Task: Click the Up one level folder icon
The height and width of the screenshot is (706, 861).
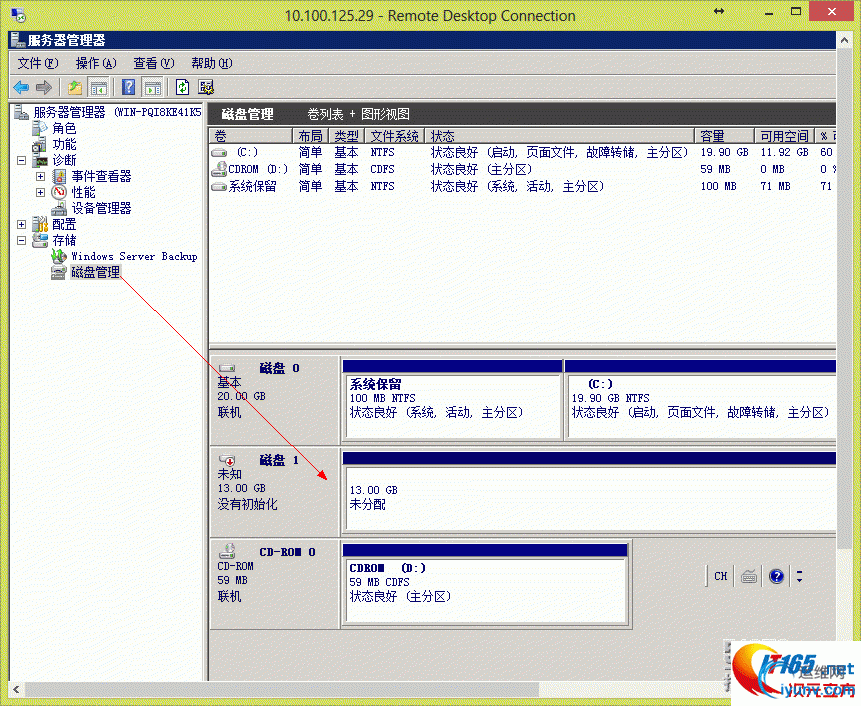Action: [75, 87]
